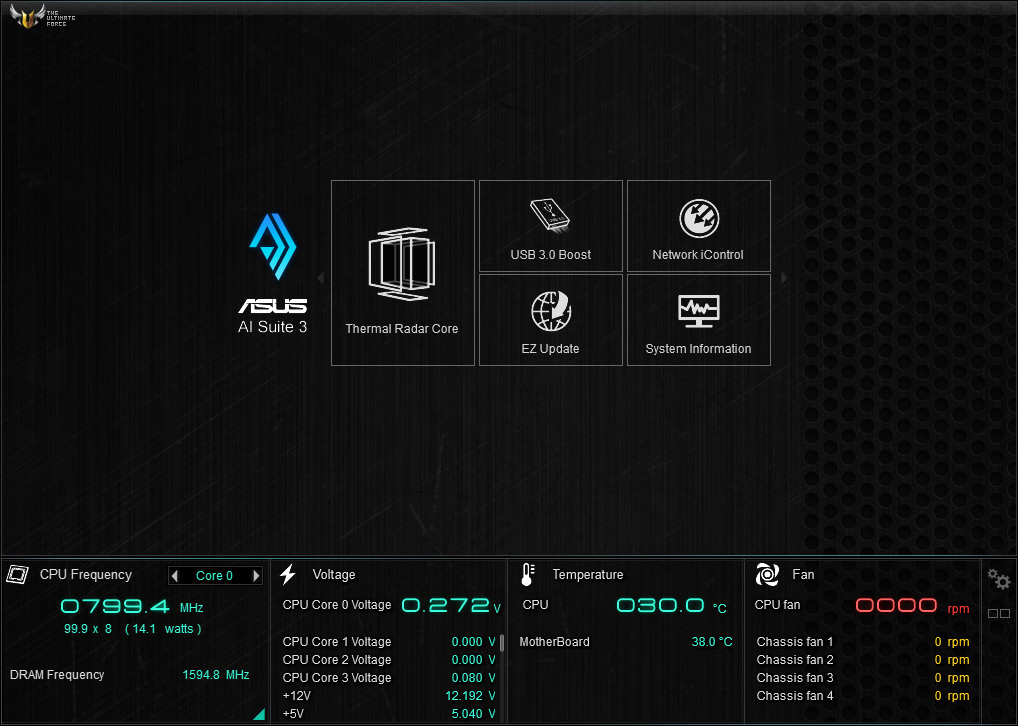Click the 38.0 °C motherboard value

click(x=712, y=642)
